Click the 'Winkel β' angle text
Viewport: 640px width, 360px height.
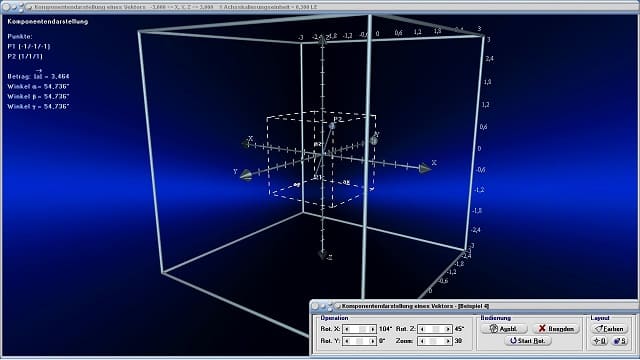38,97
